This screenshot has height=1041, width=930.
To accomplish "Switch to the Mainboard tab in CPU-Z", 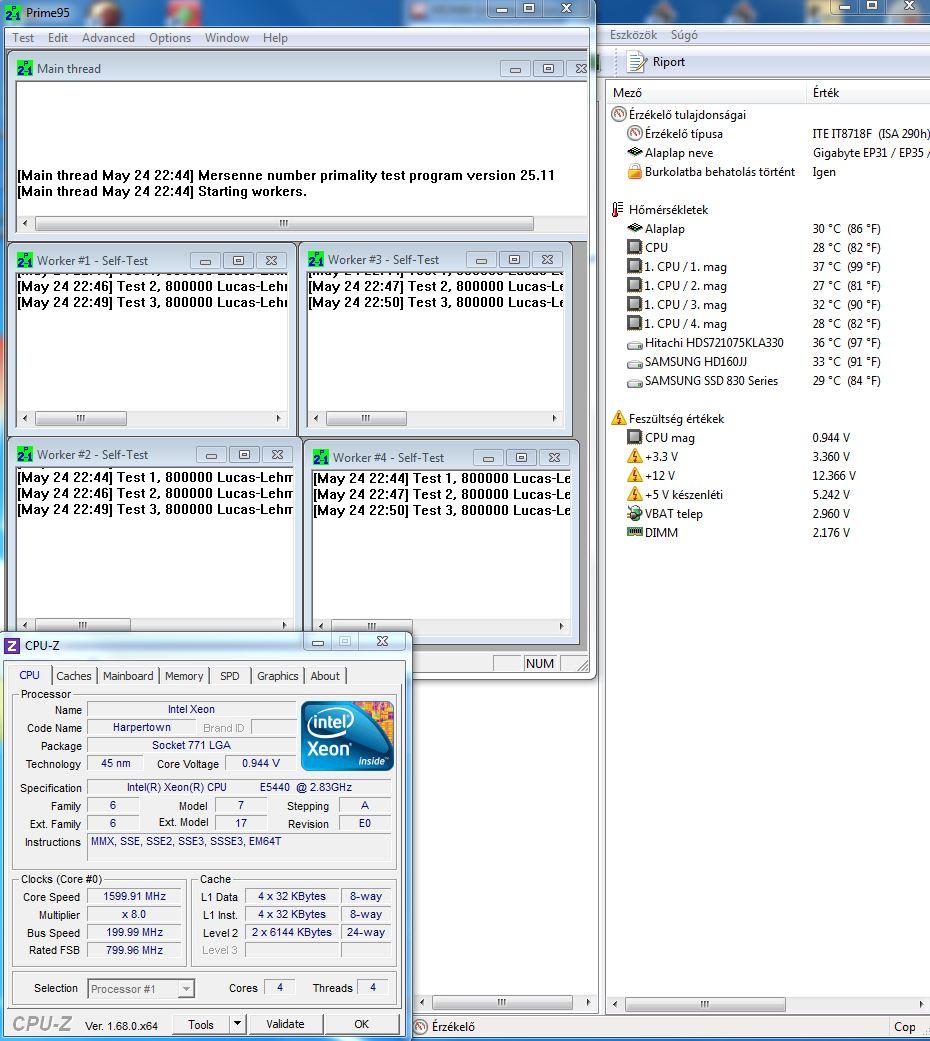I will 128,676.
